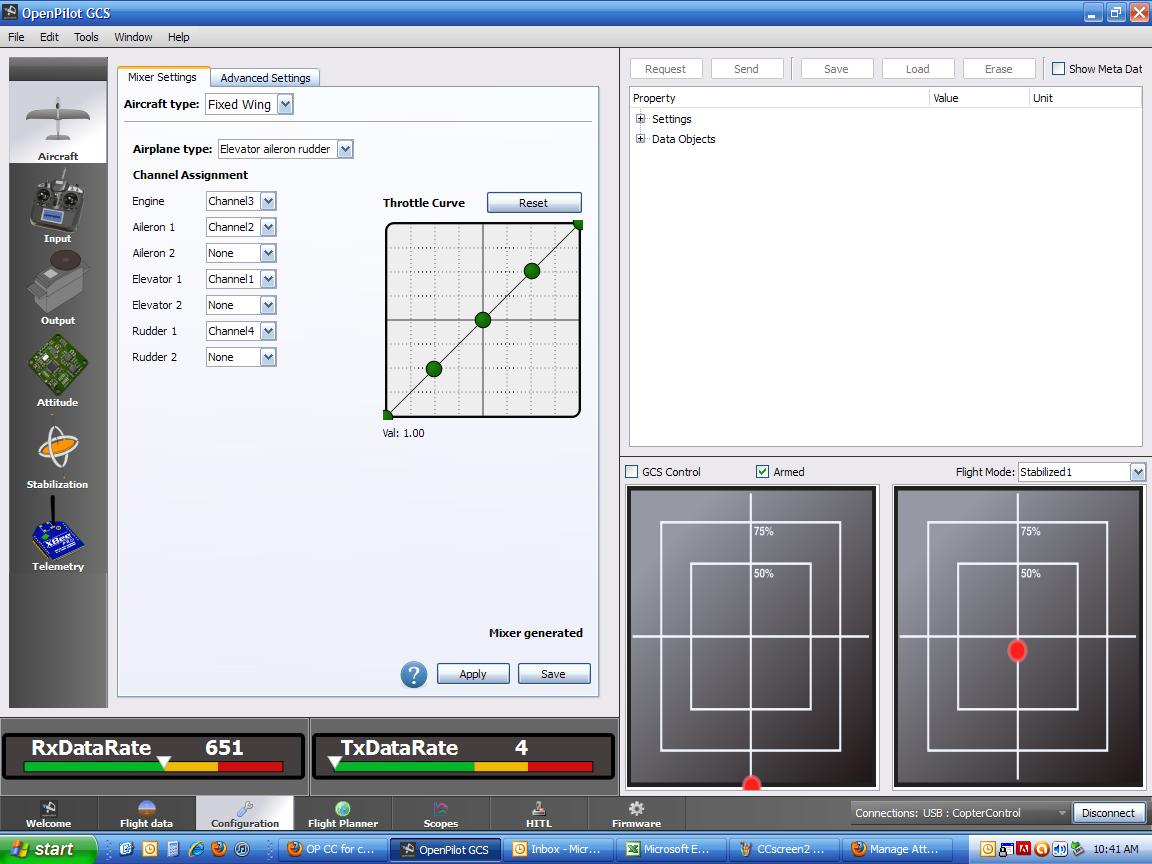Screen dimensions: 1152x864
Task: Open the File menu
Action: pos(16,37)
